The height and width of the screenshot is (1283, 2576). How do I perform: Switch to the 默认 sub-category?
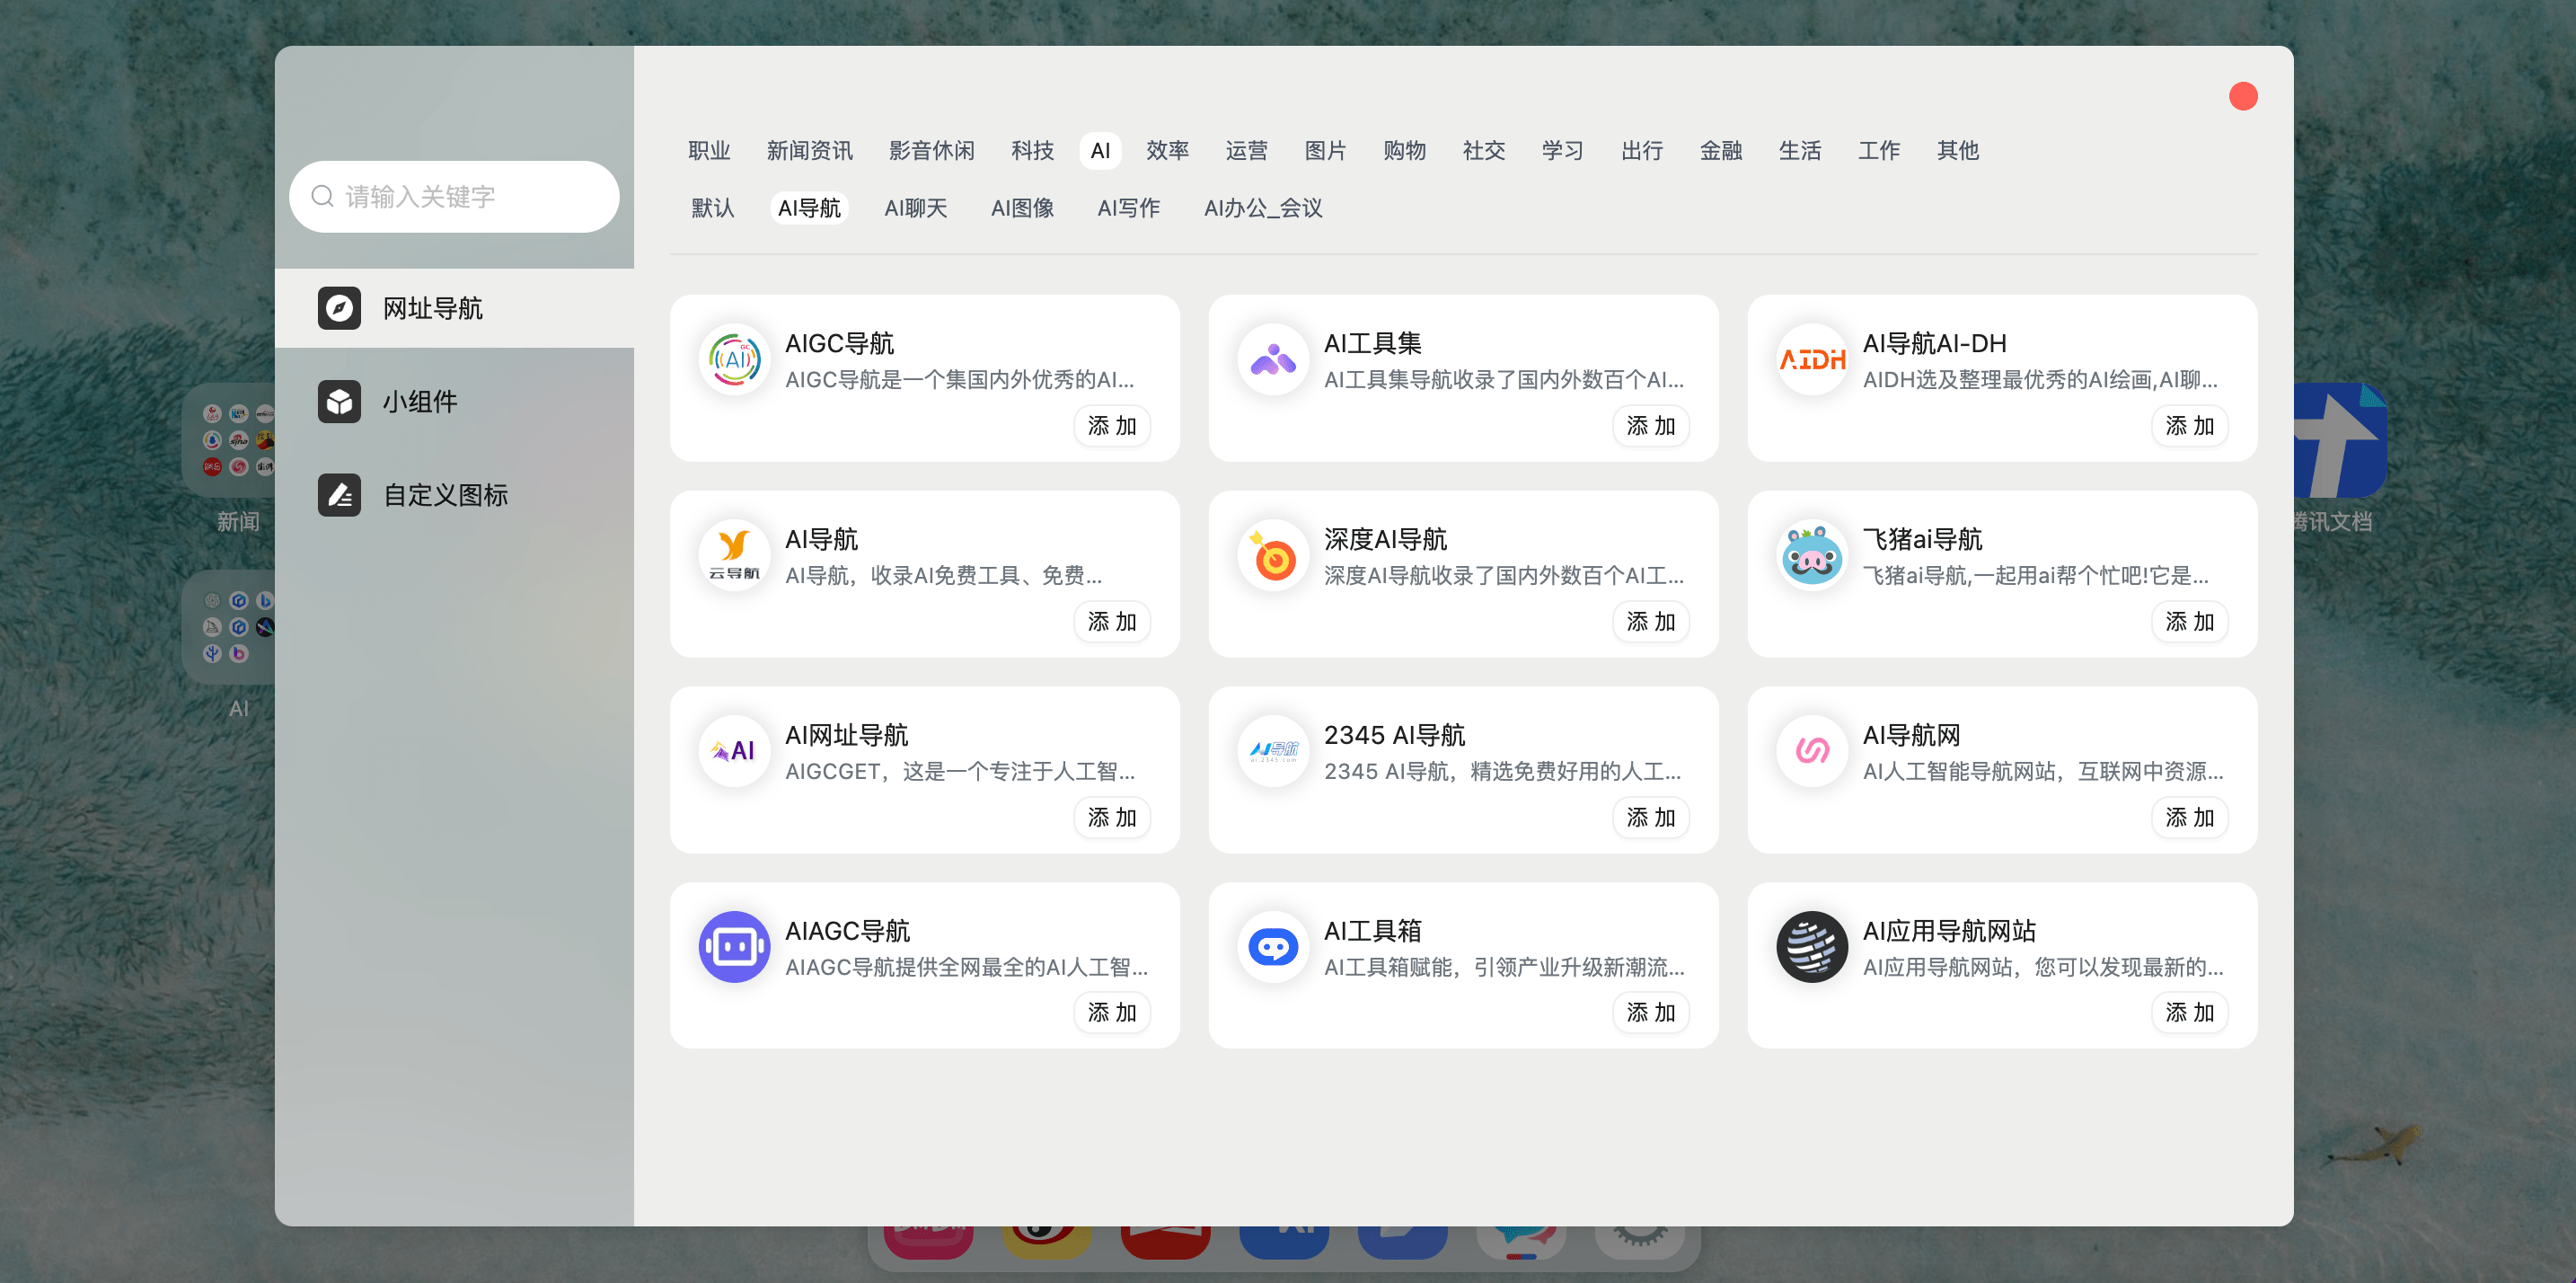pyautogui.click(x=712, y=207)
